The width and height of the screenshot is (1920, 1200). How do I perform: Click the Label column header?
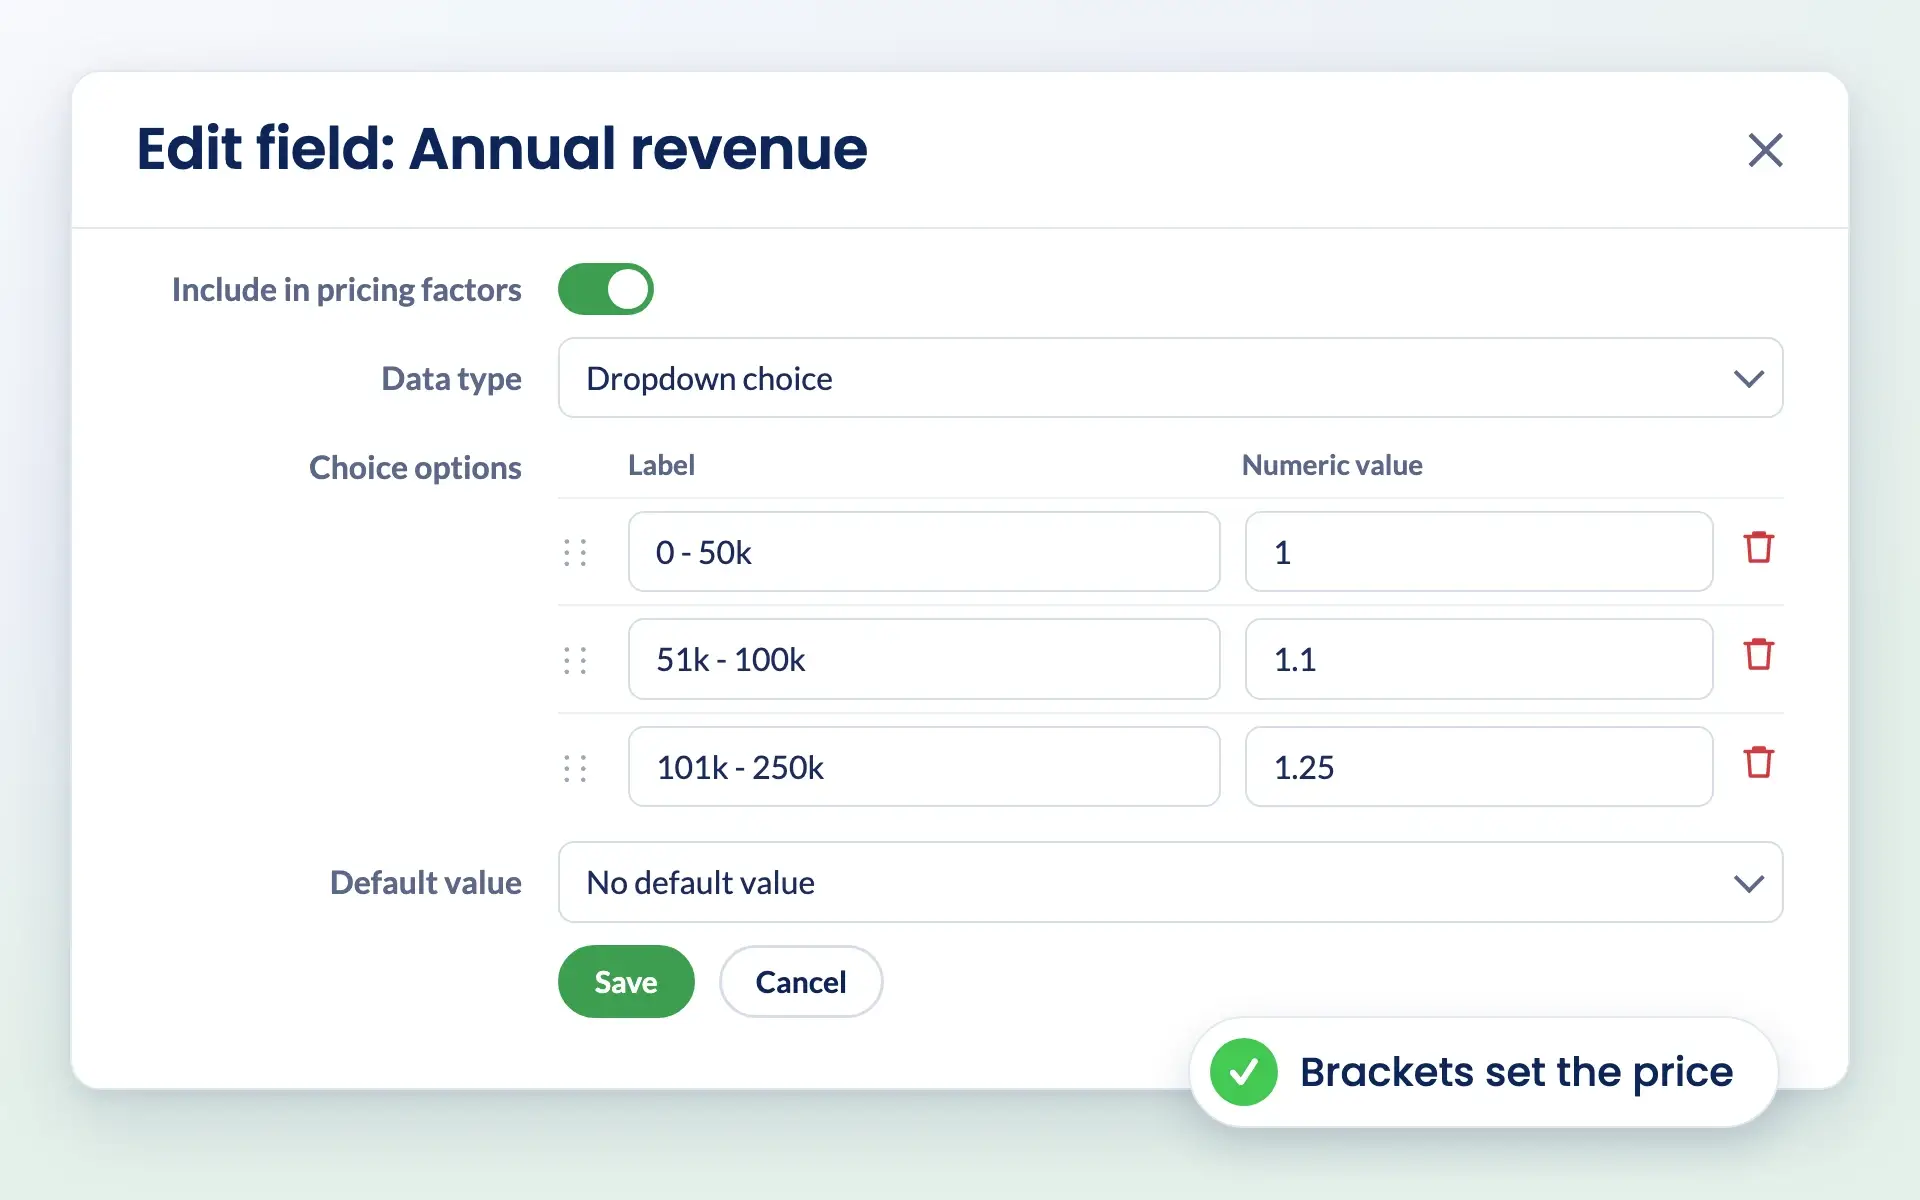point(661,465)
